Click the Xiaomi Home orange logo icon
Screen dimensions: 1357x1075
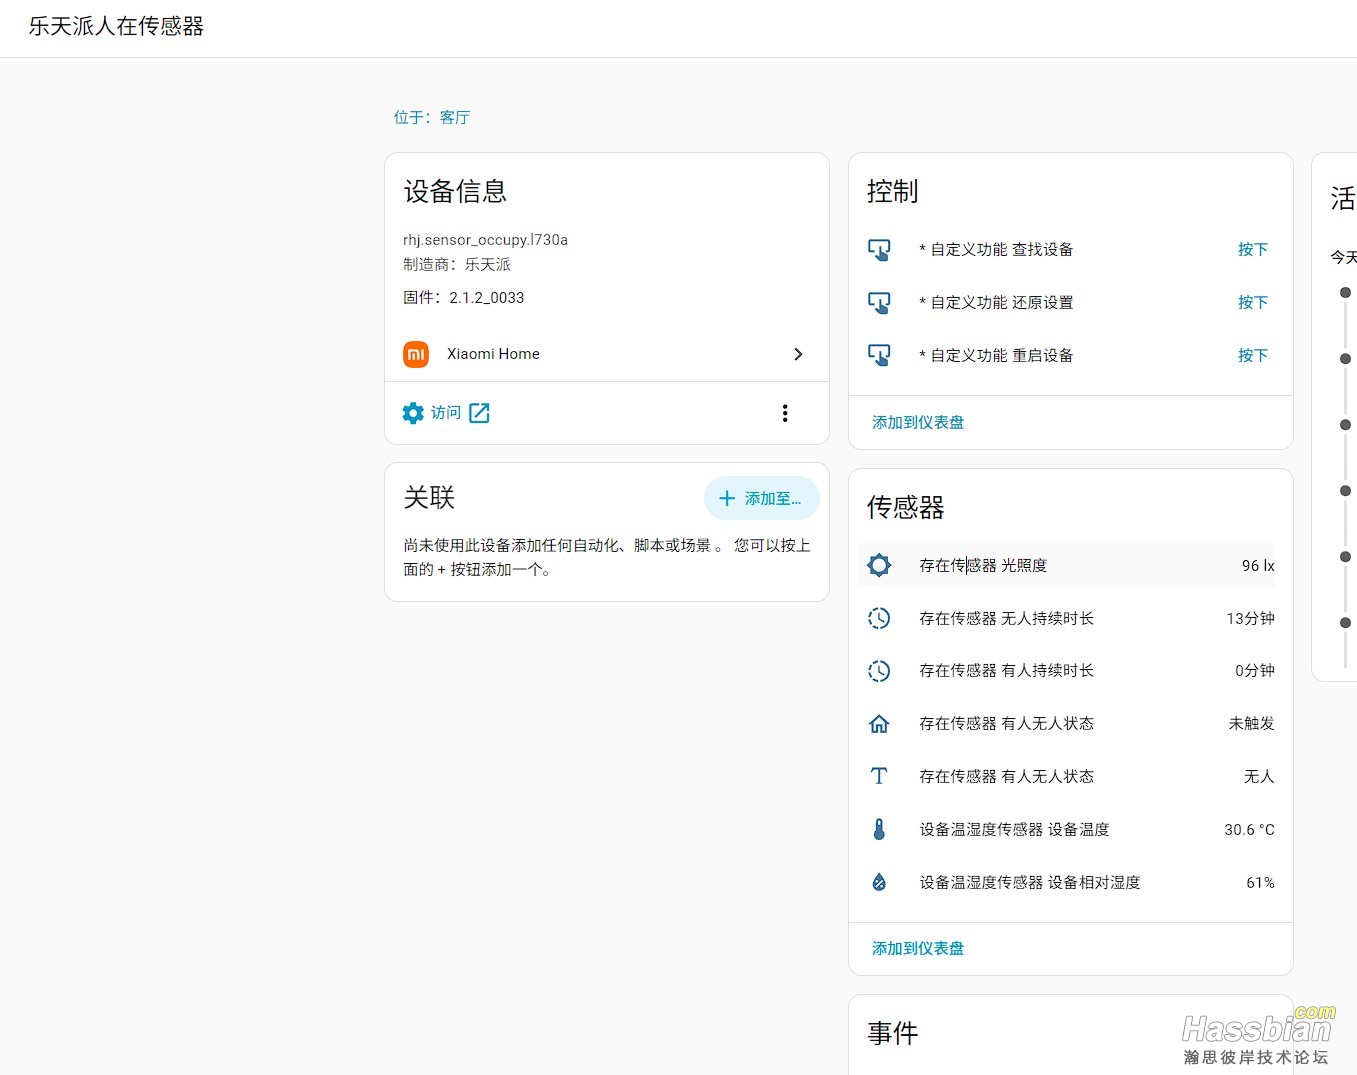point(416,354)
